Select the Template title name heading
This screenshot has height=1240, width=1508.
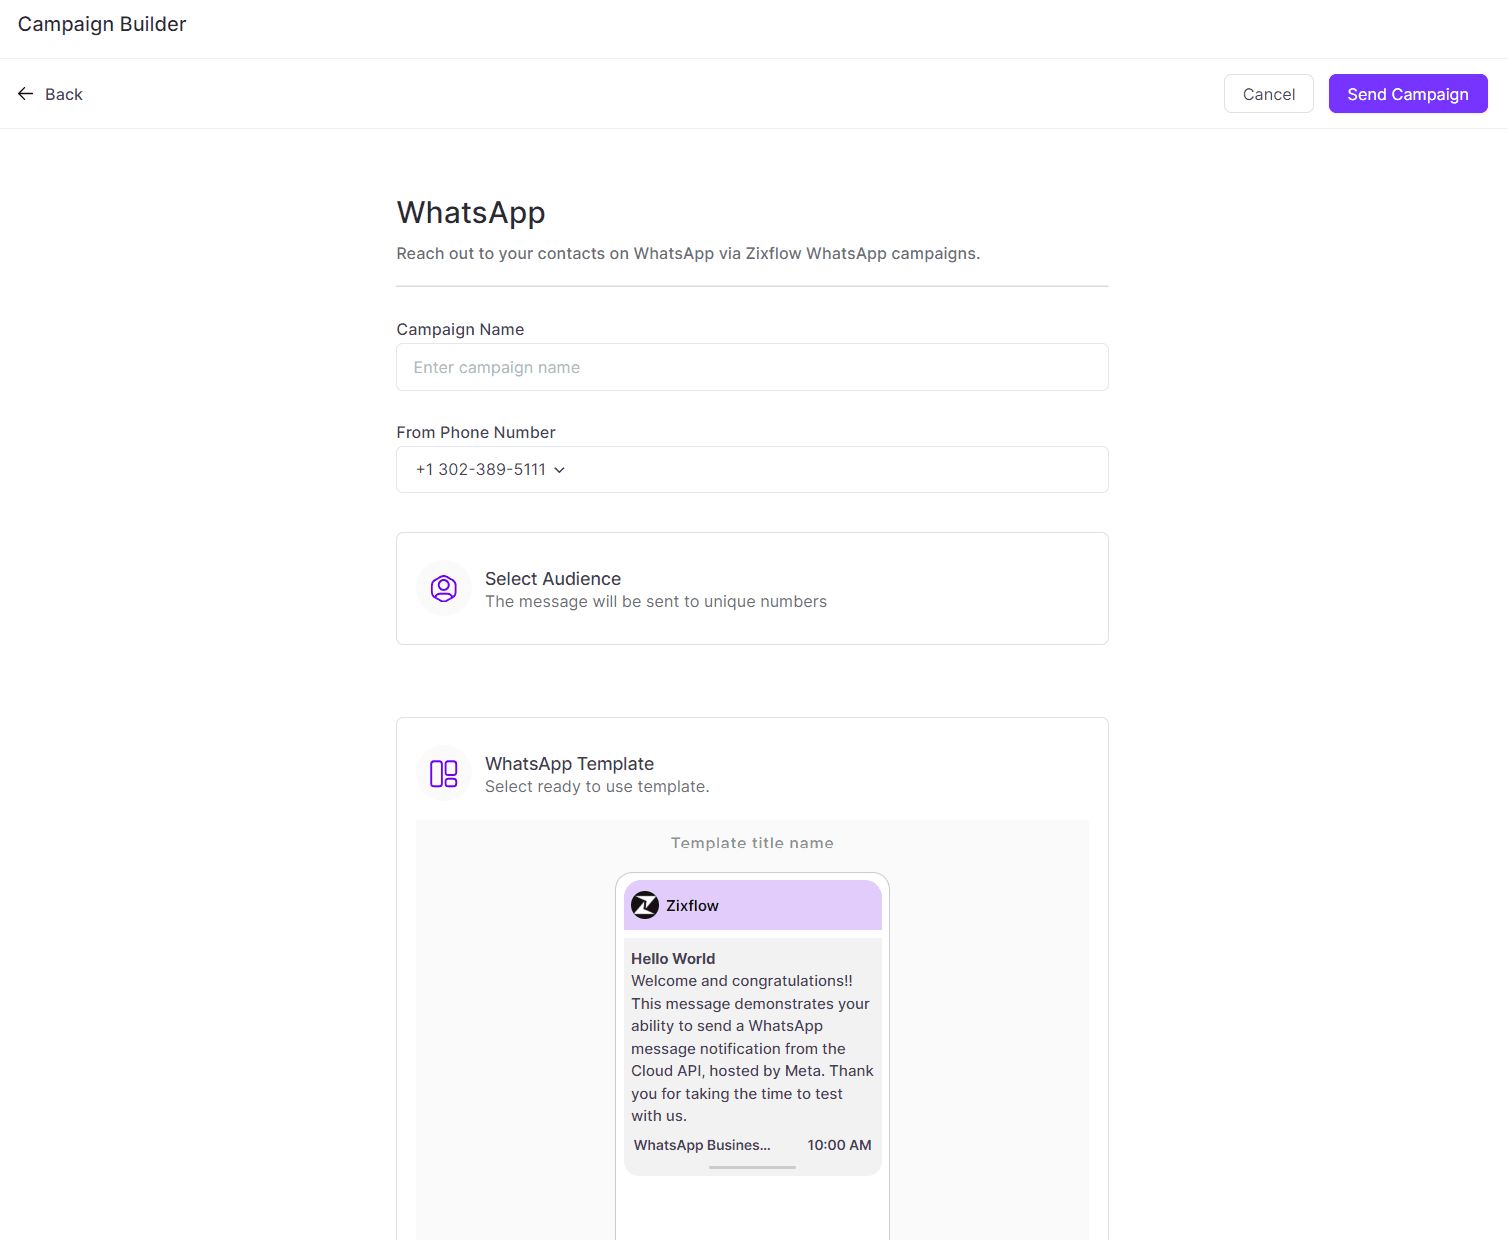(752, 842)
